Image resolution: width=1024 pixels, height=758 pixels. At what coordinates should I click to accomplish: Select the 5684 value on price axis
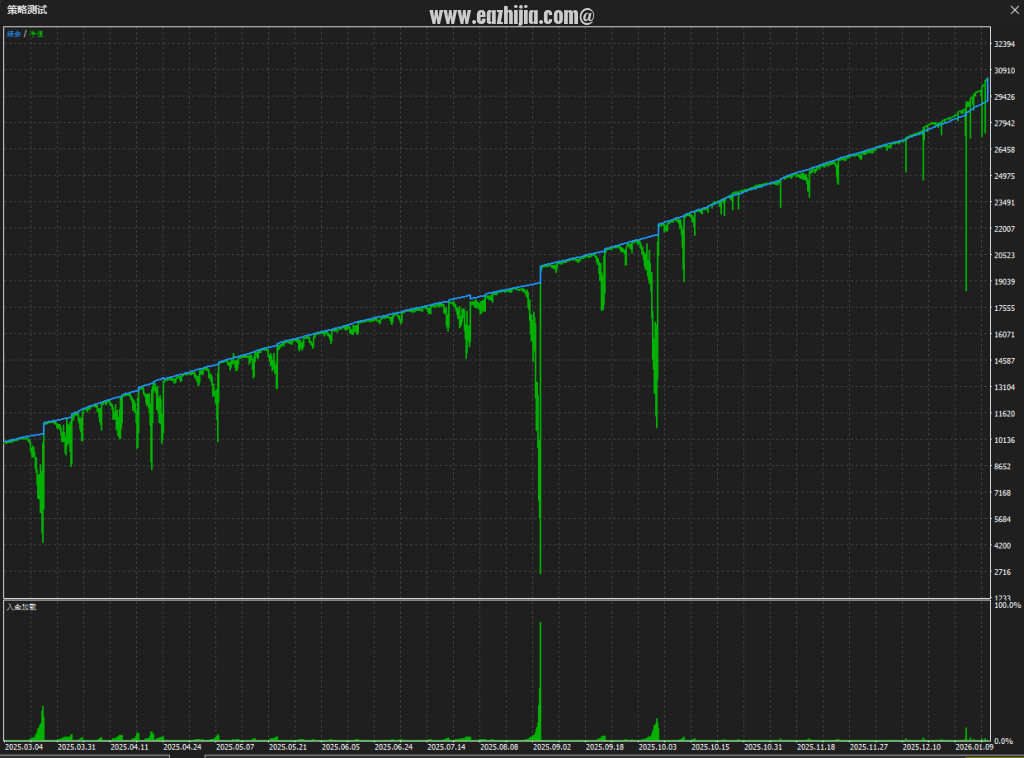point(1002,520)
